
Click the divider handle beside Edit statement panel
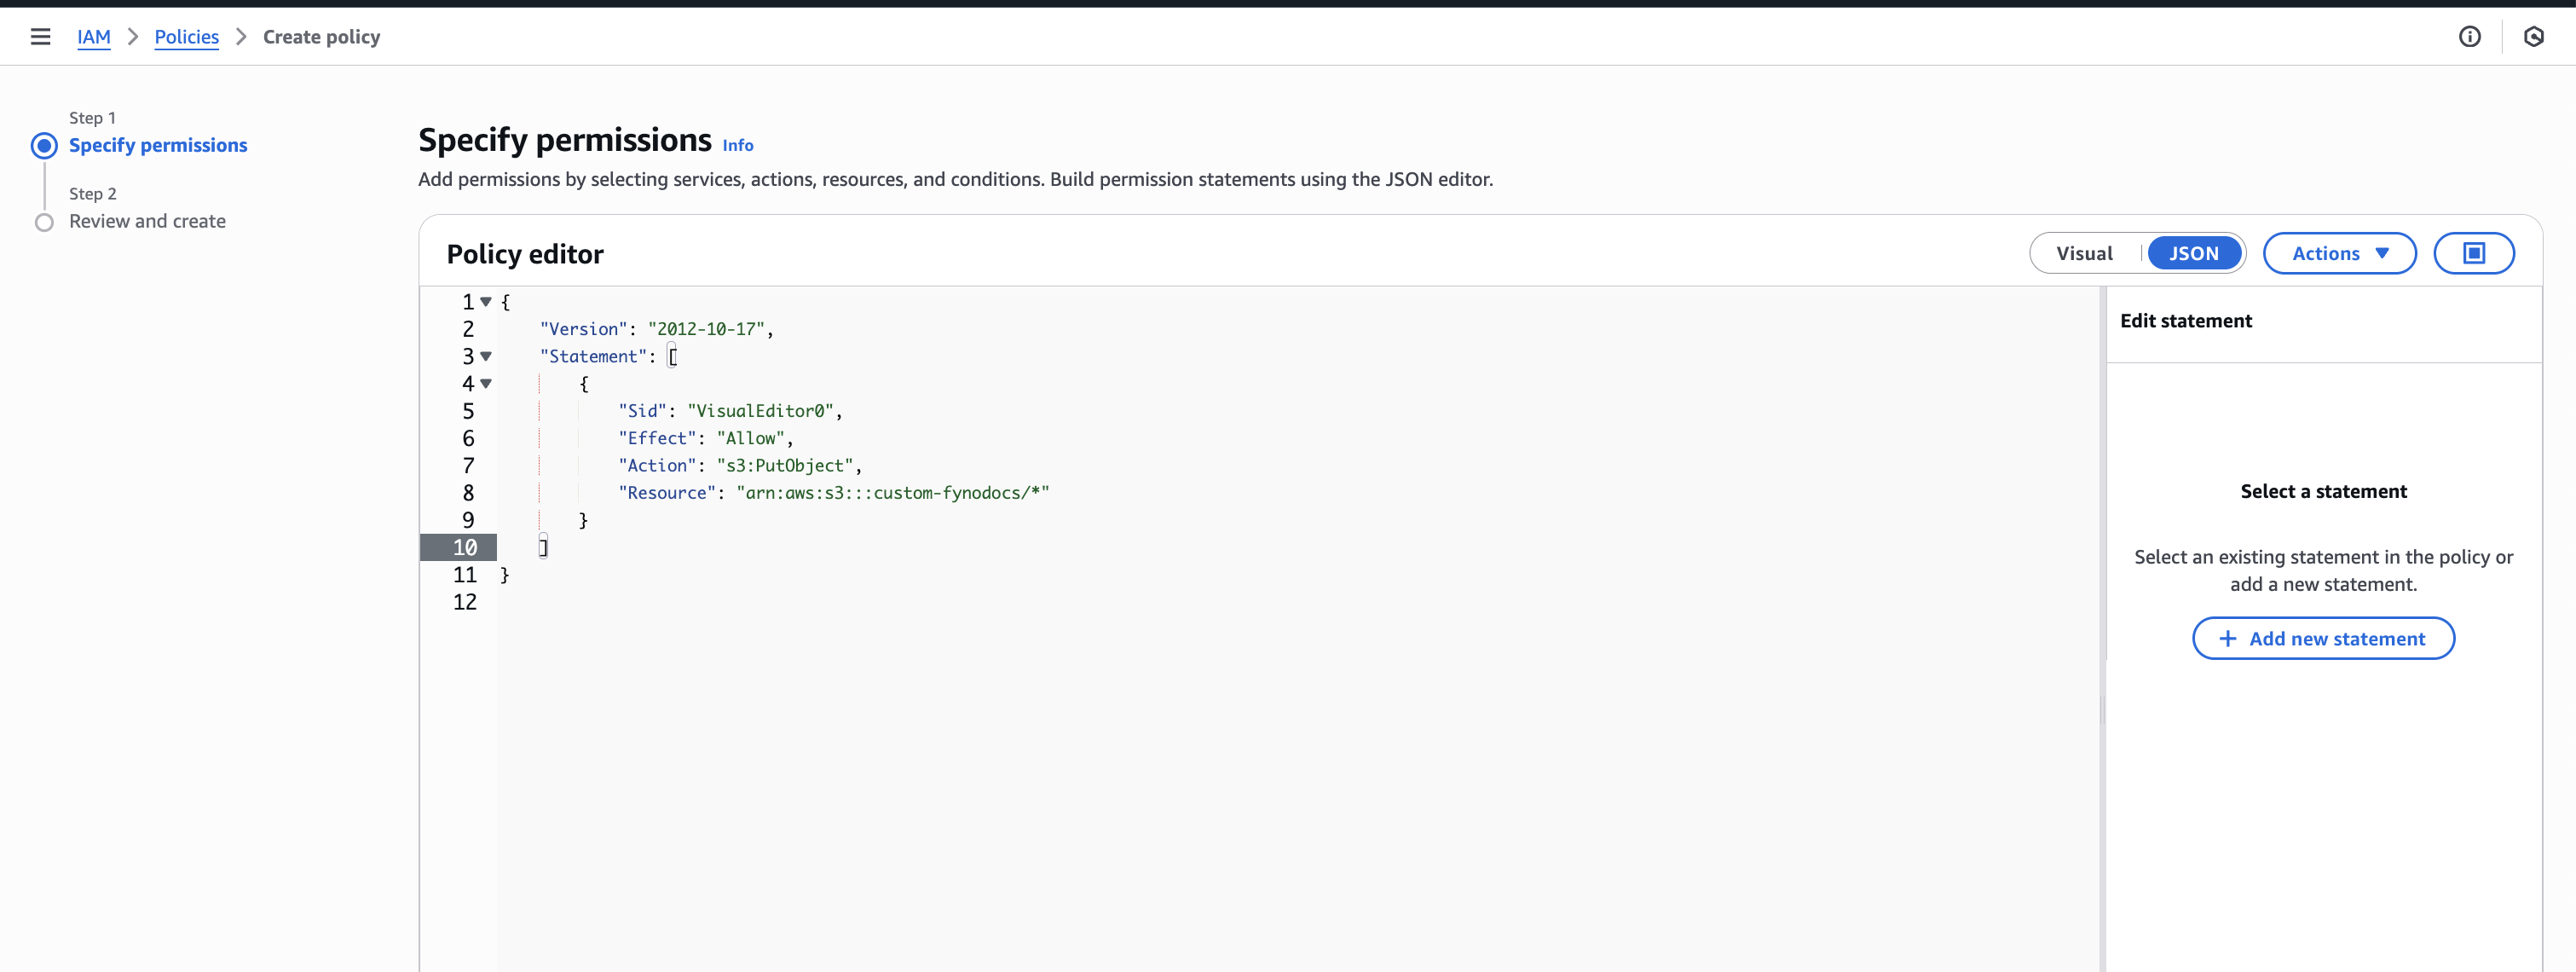[2102, 710]
